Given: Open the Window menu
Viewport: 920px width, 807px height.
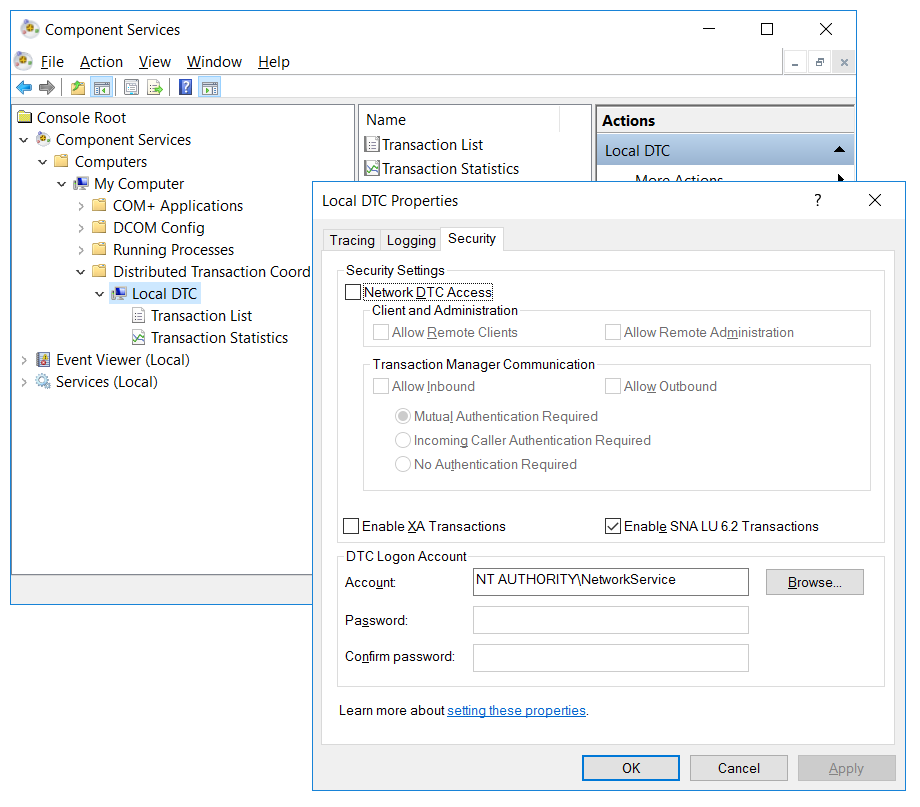Looking at the screenshot, I should 214,62.
